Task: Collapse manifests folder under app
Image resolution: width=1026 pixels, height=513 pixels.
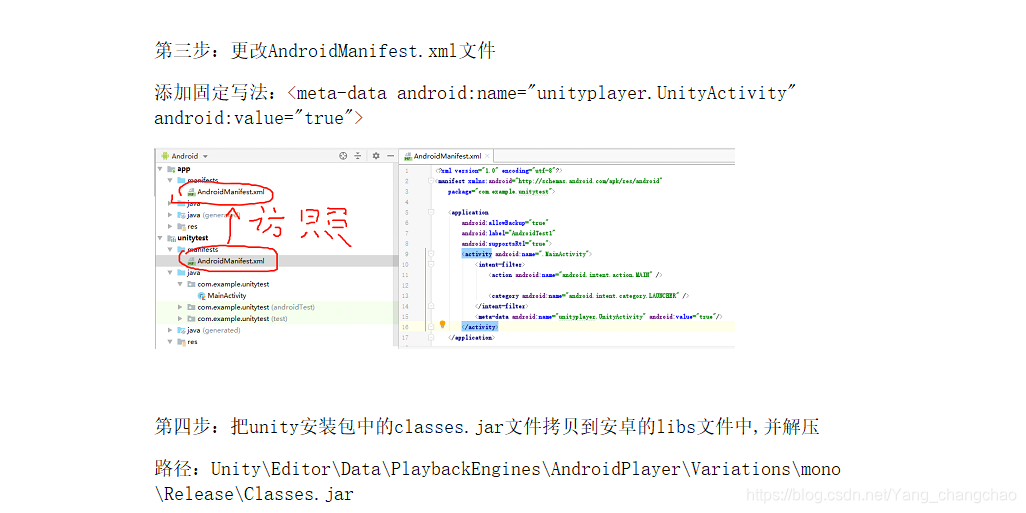Action: [171, 180]
